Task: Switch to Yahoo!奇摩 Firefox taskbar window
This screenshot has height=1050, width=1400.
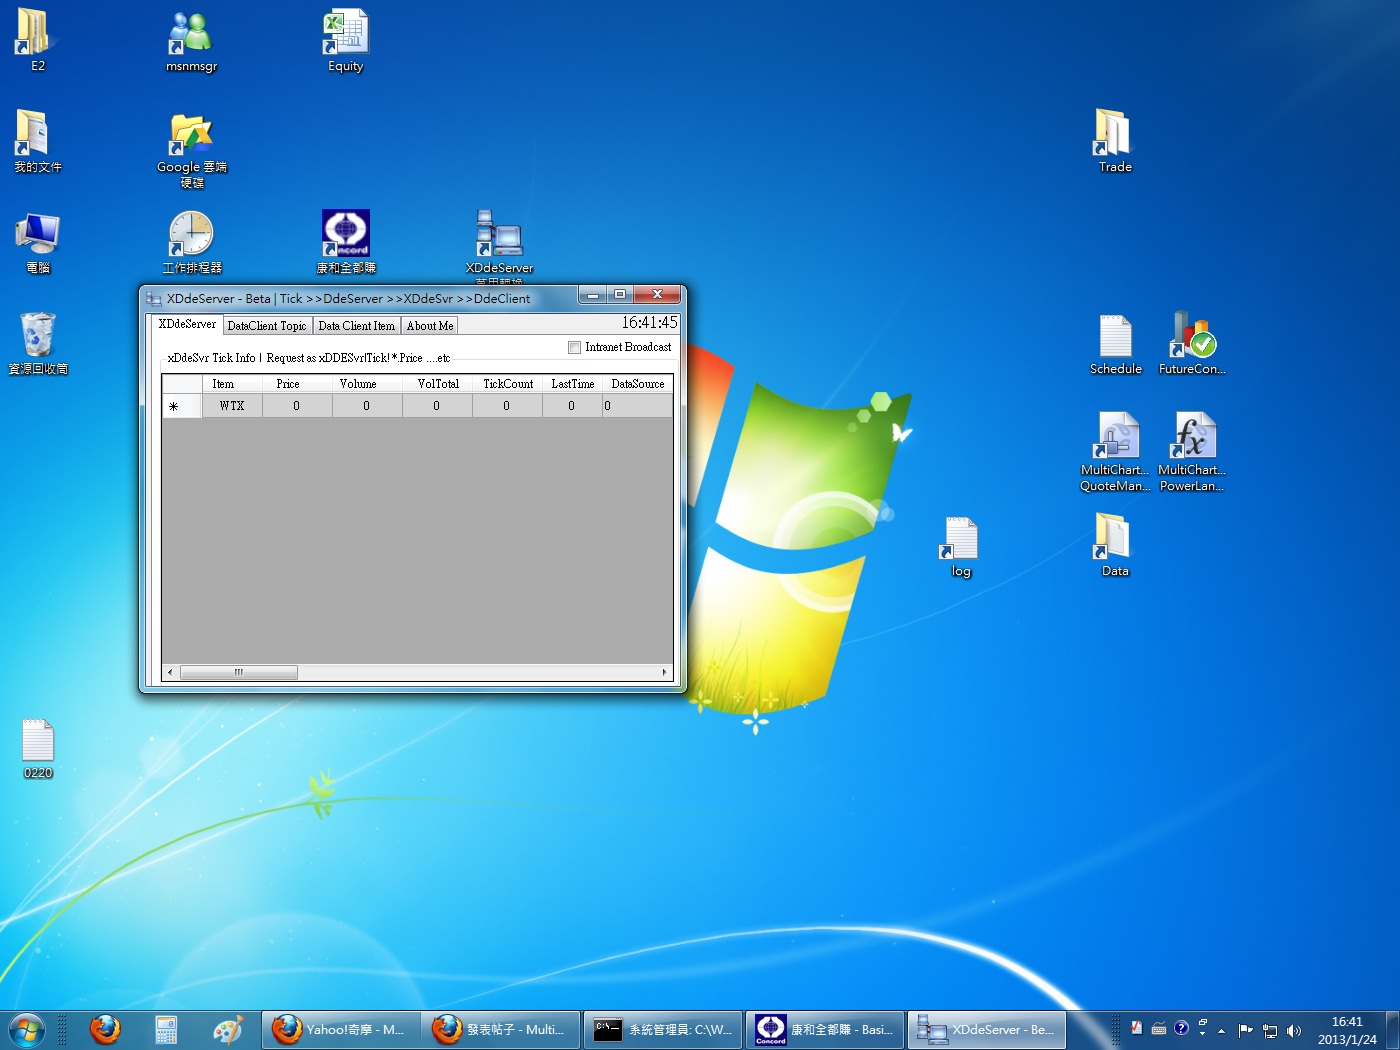Action: (341, 1029)
